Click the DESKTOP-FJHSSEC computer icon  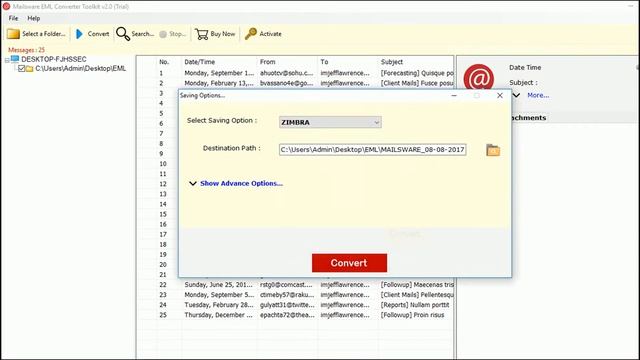15,59
